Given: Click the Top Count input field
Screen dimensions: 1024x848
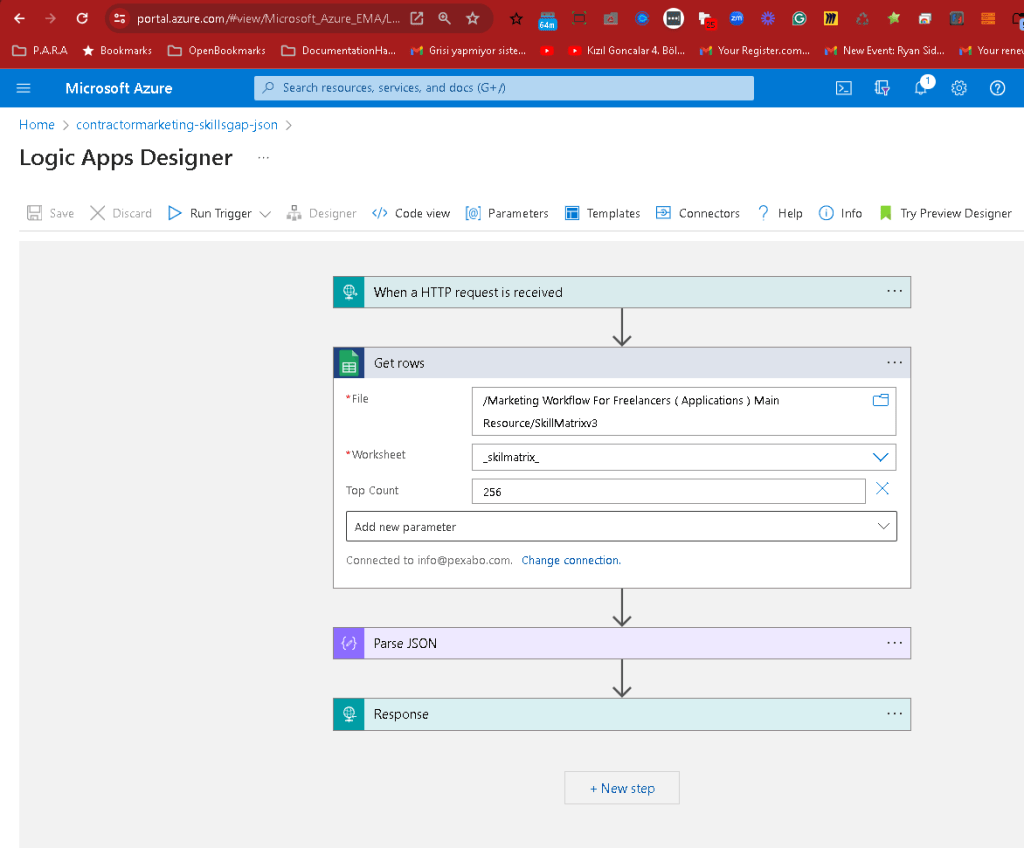Looking at the screenshot, I should click(x=669, y=491).
